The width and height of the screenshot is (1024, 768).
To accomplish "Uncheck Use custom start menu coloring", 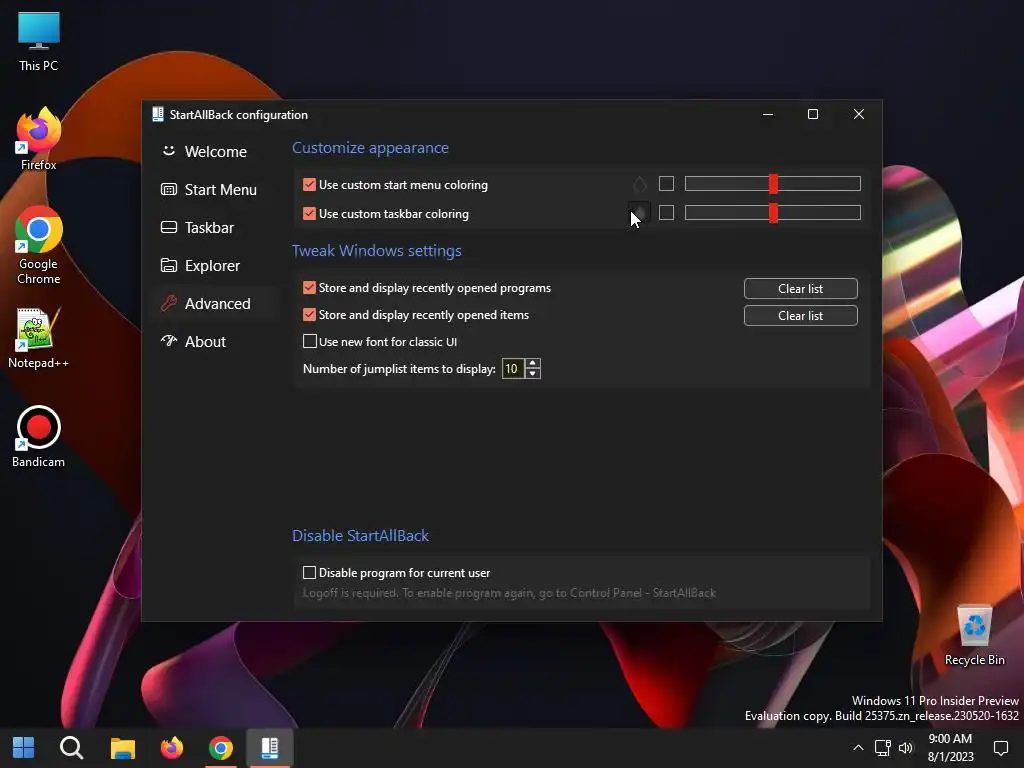I will click(310, 185).
